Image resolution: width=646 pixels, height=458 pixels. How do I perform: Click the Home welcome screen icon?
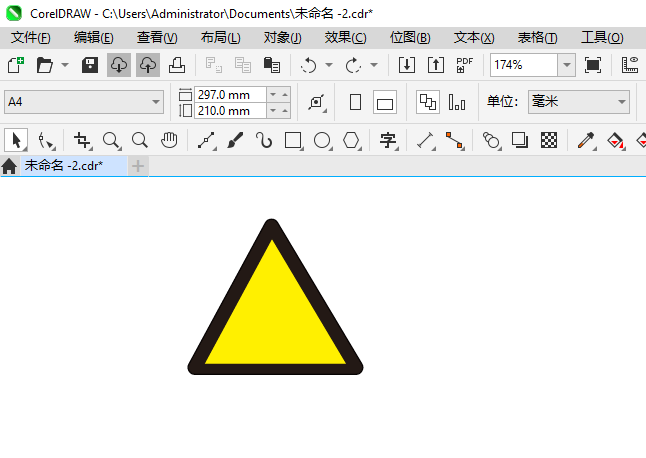pos(9,166)
